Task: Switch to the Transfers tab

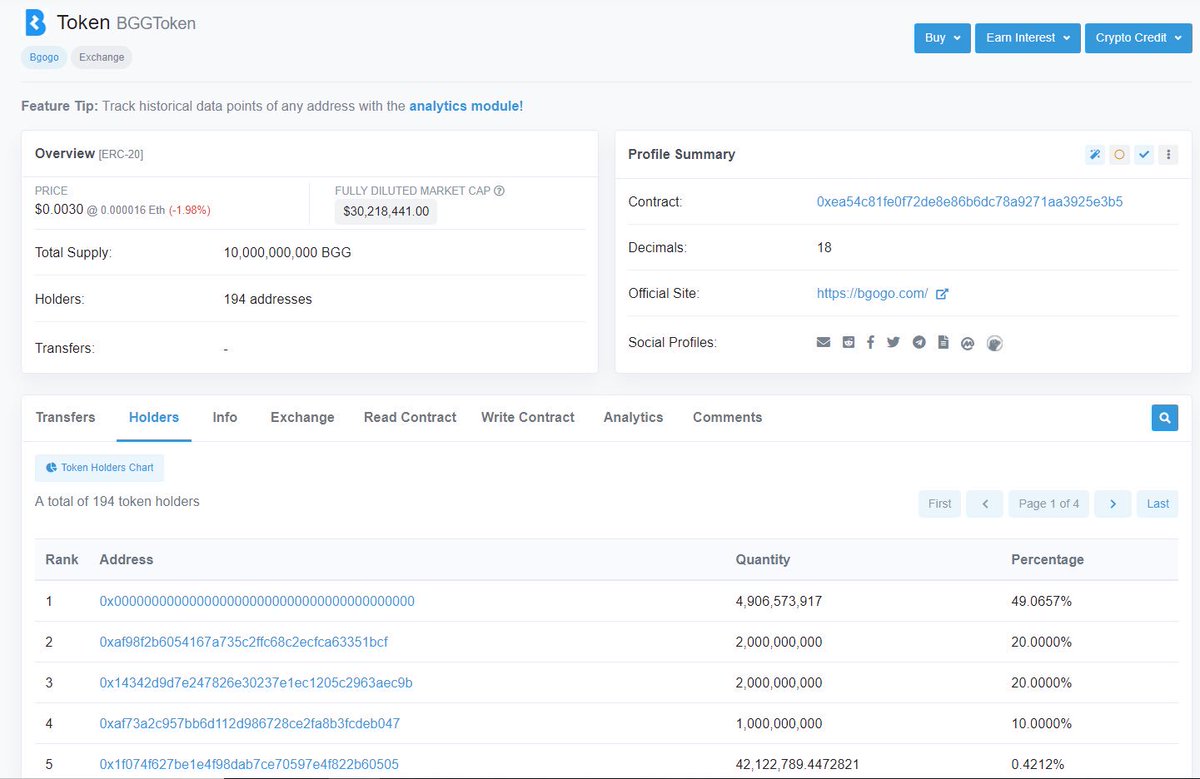Action: 65,417
